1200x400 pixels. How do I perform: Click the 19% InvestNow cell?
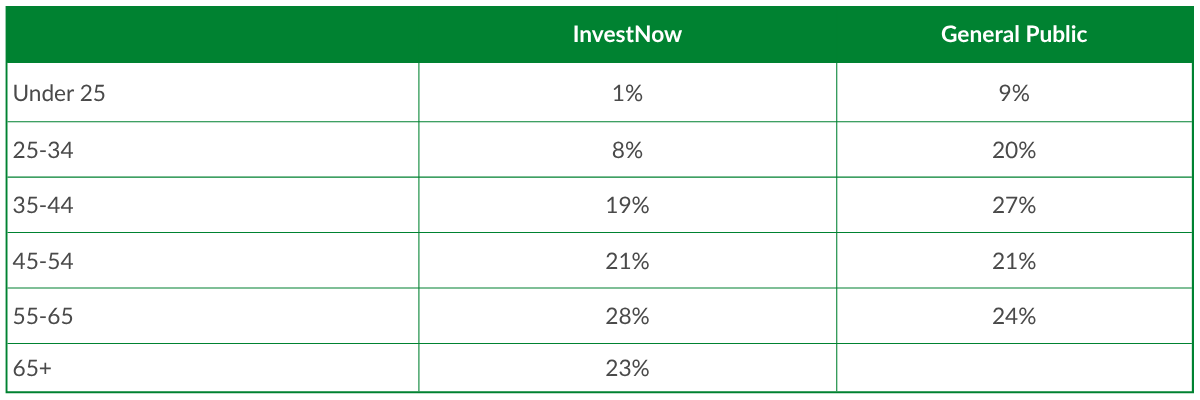coord(627,206)
